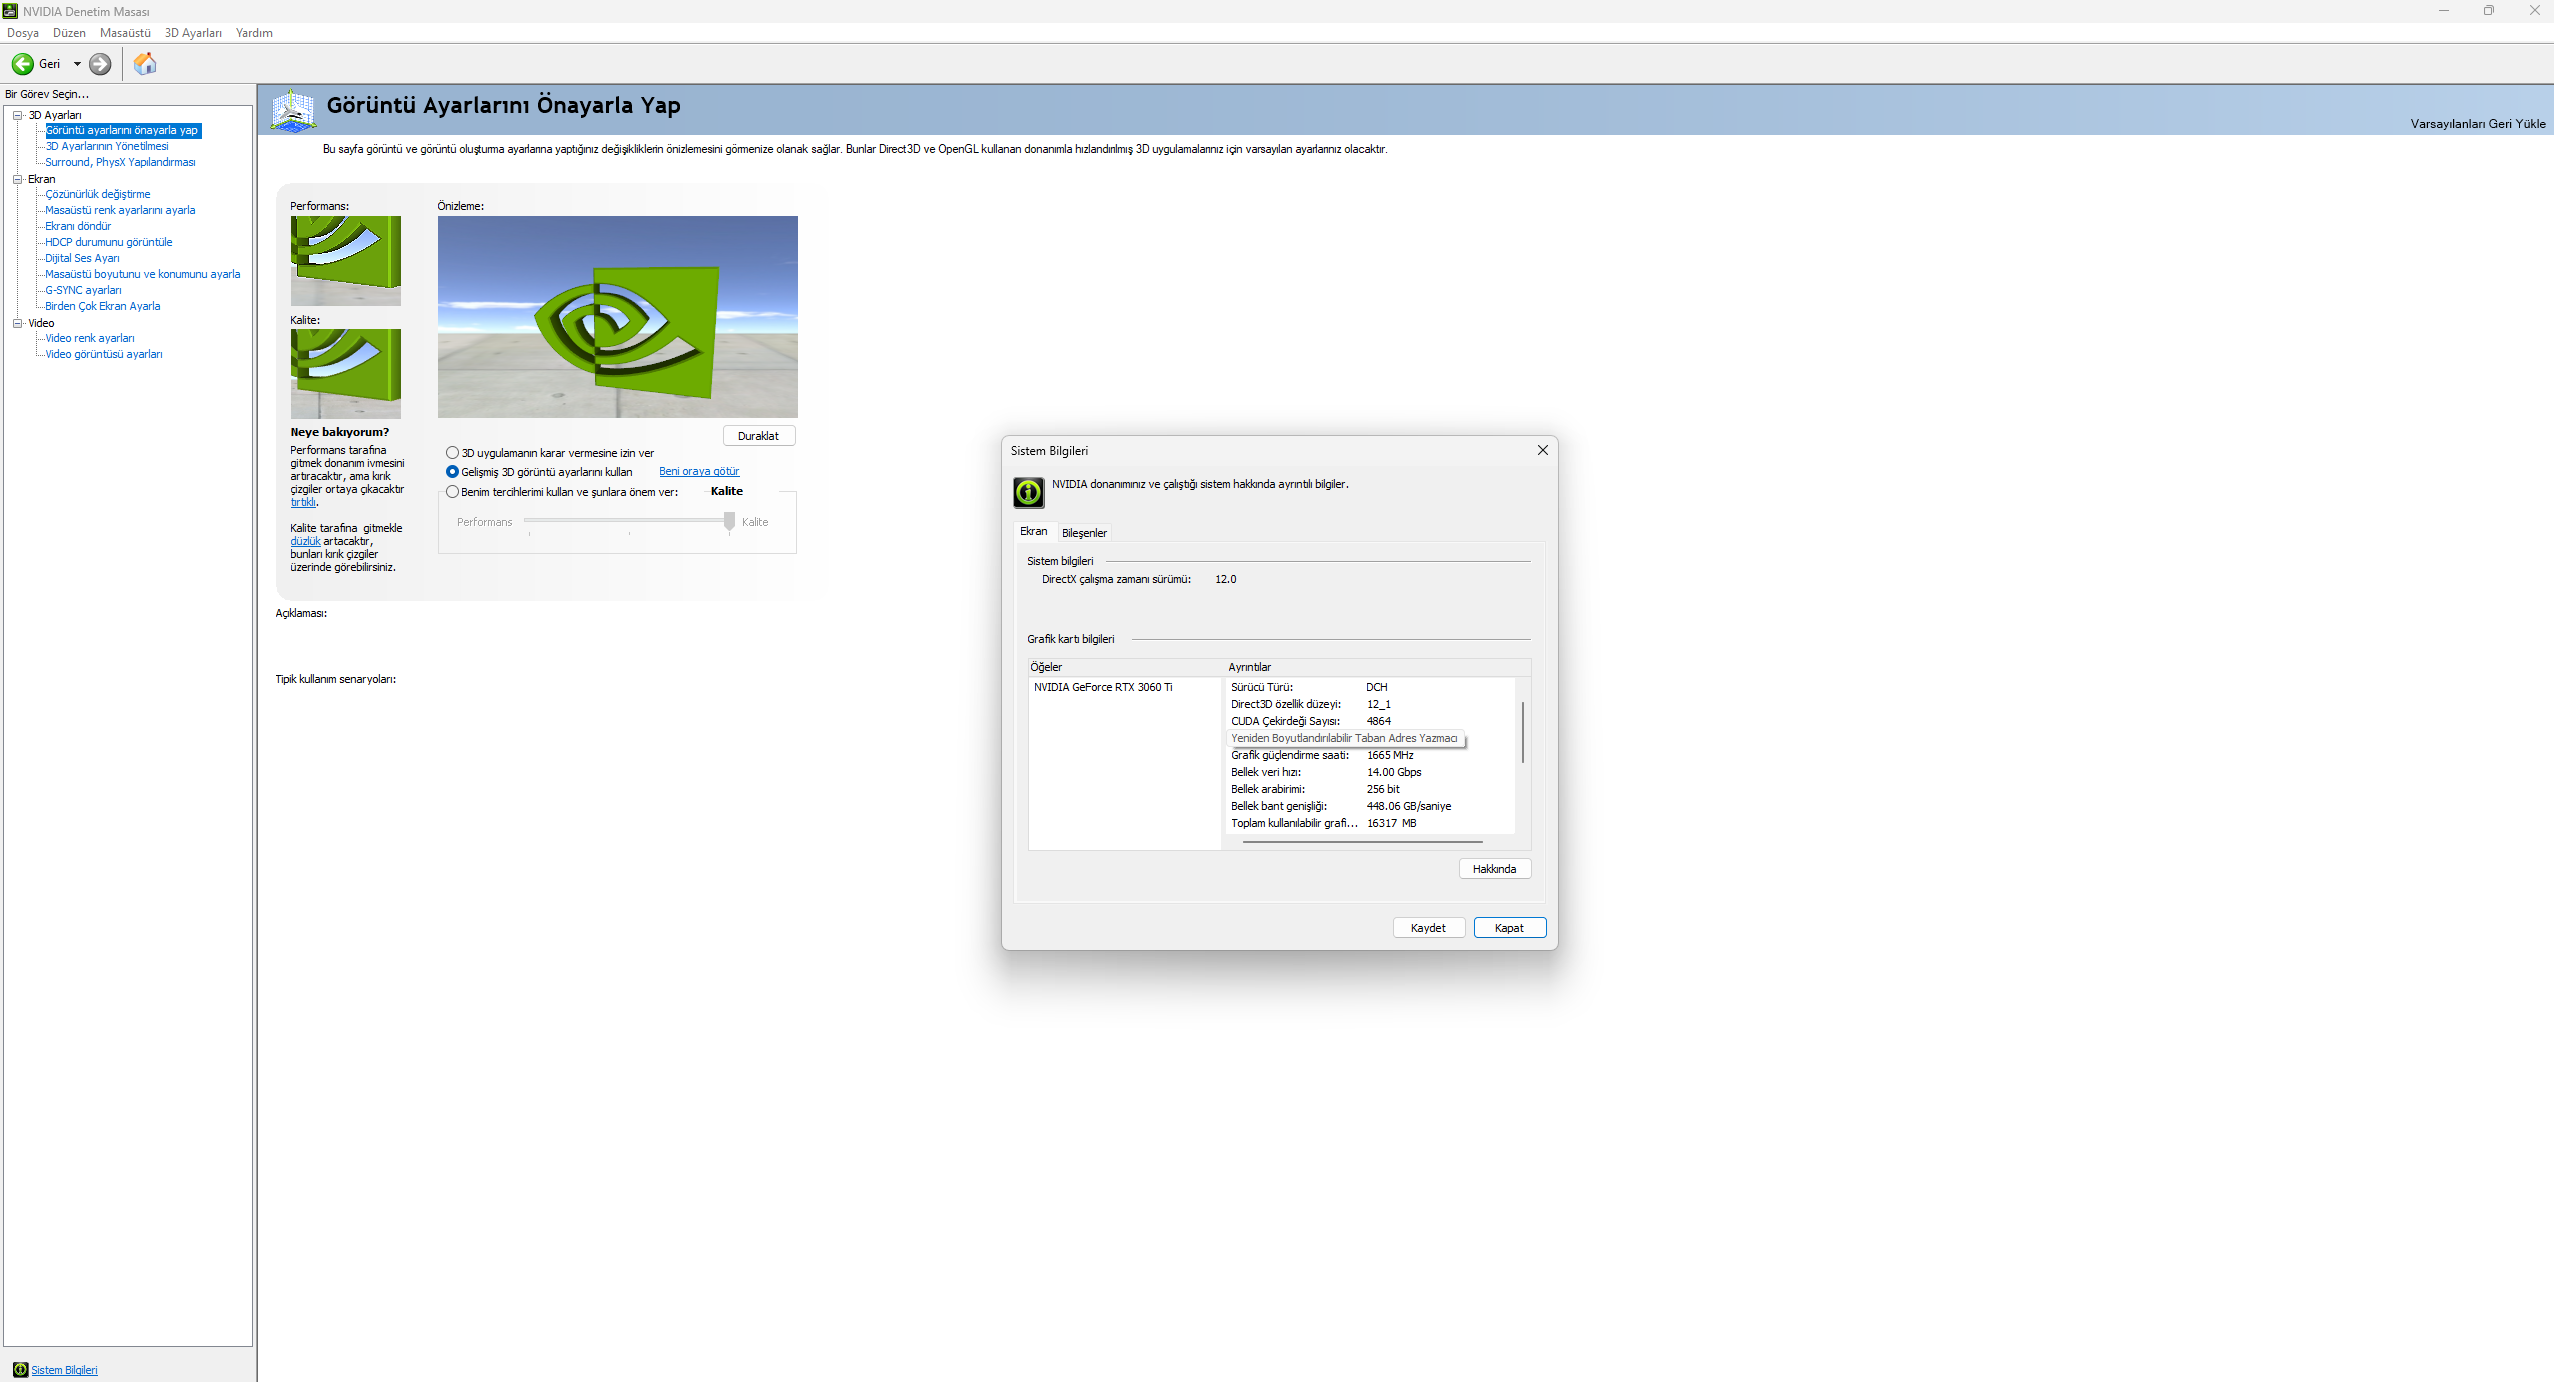This screenshot has height=1382, width=2554.
Task: Switch to the Ekran tab in dialog
Action: click(x=1034, y=531)
